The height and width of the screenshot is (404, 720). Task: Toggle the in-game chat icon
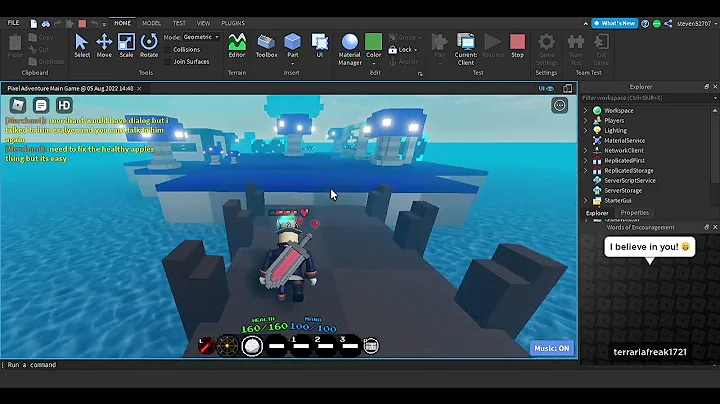[41, 106]
